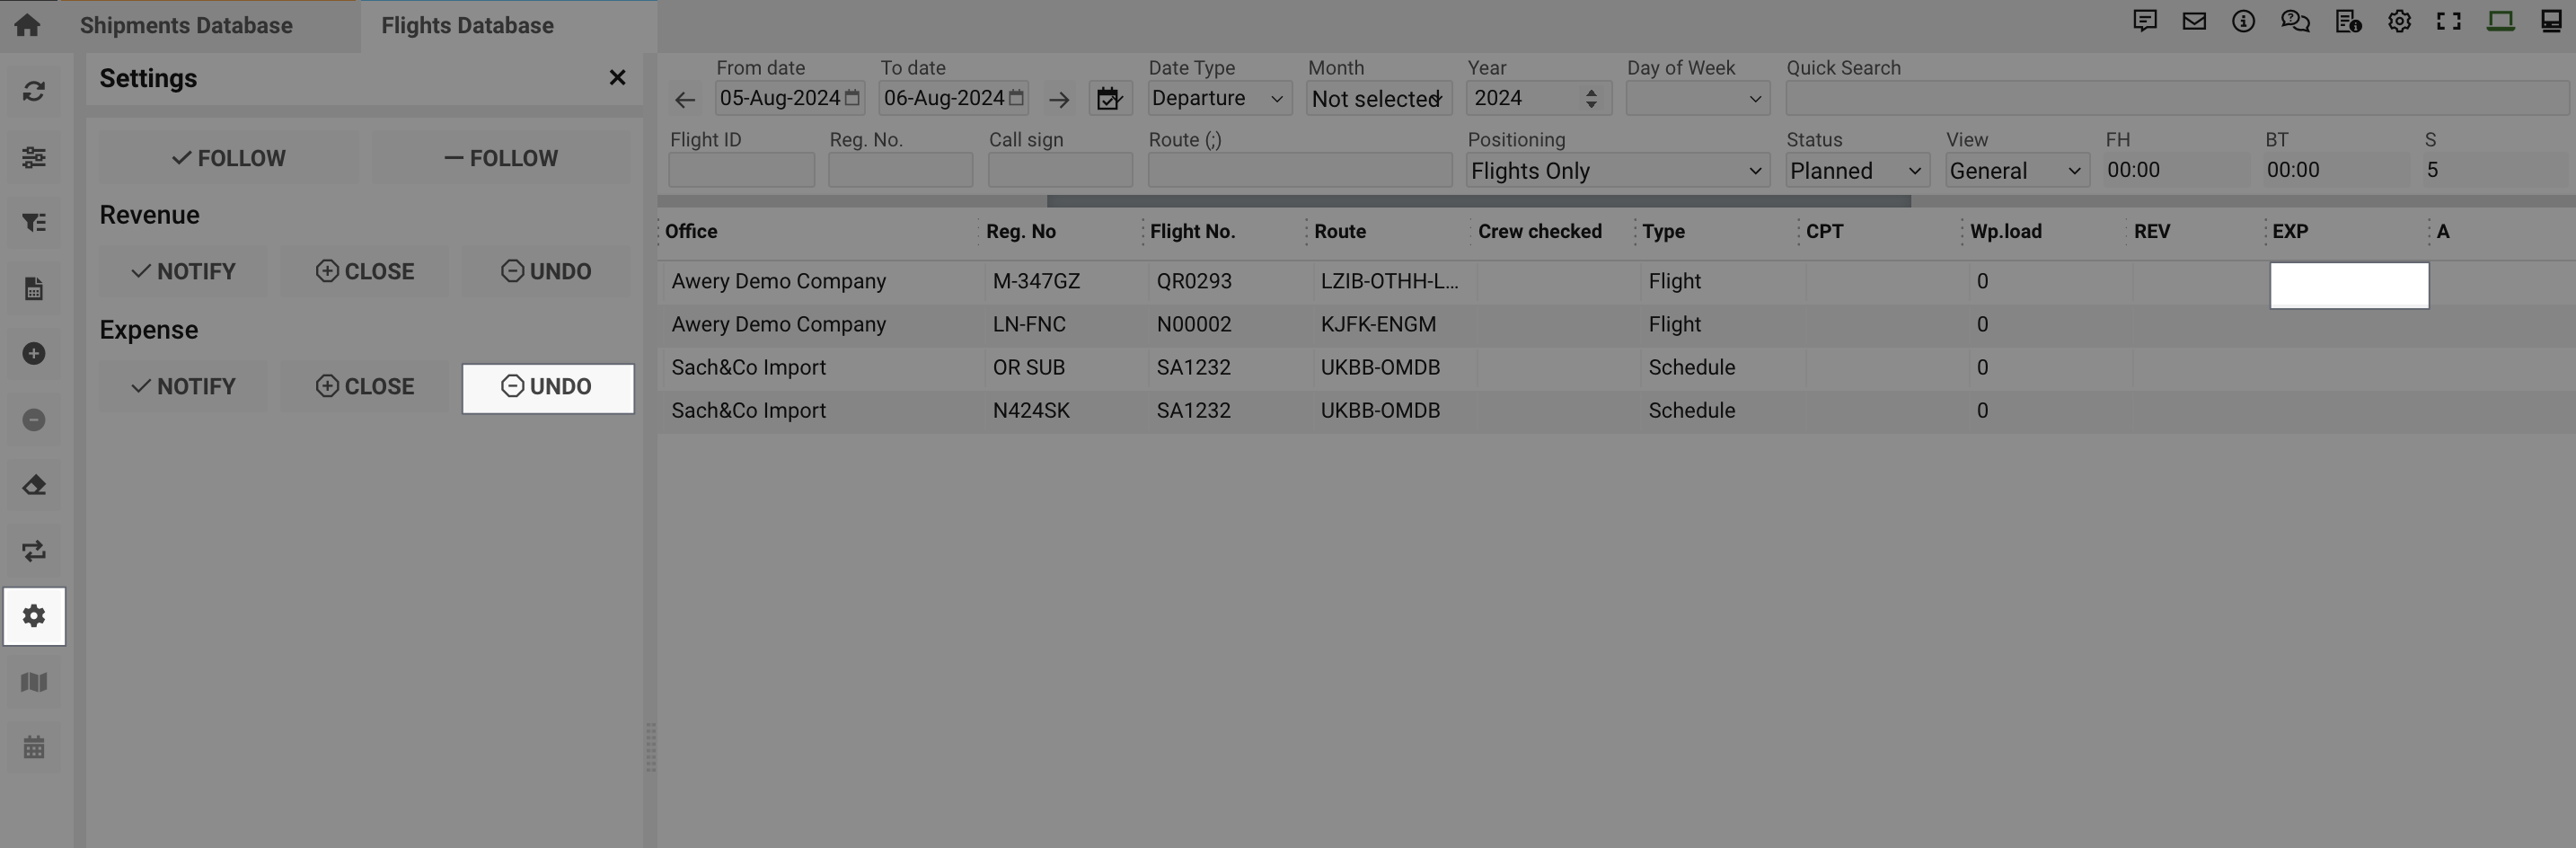This screenshot has height=848, width=2576.
Task: Toggle fullscreen icon in top bar
Action: pyautogui.click(x=2448, y=21)
